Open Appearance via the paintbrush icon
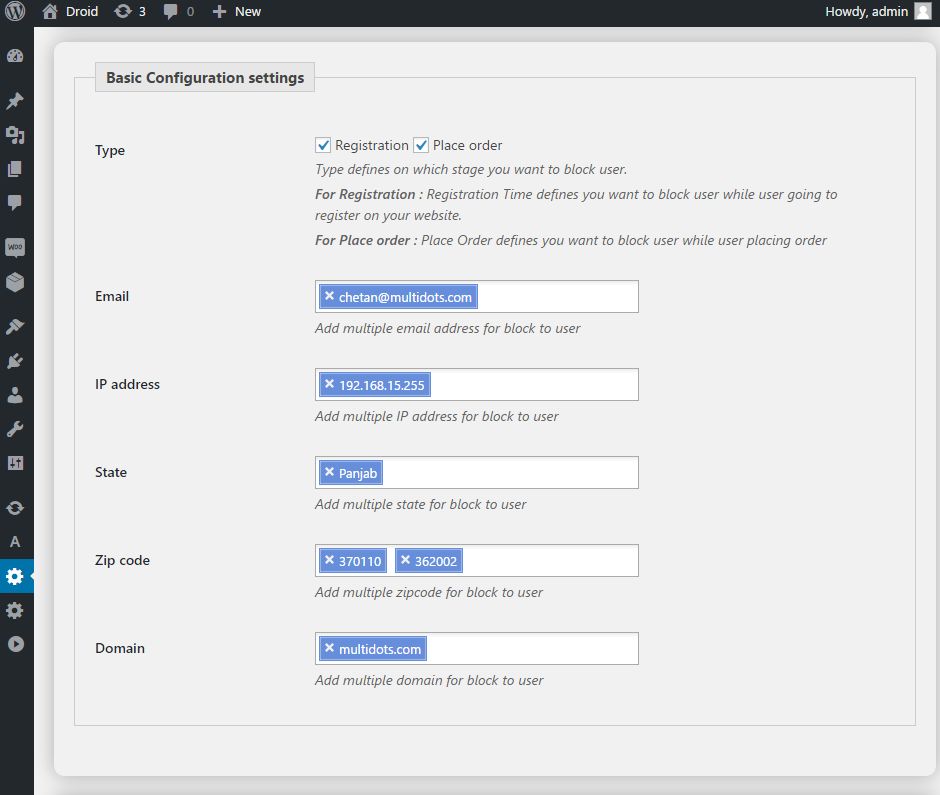The height and width of the screenshot is (795, 940). (15, 327)
